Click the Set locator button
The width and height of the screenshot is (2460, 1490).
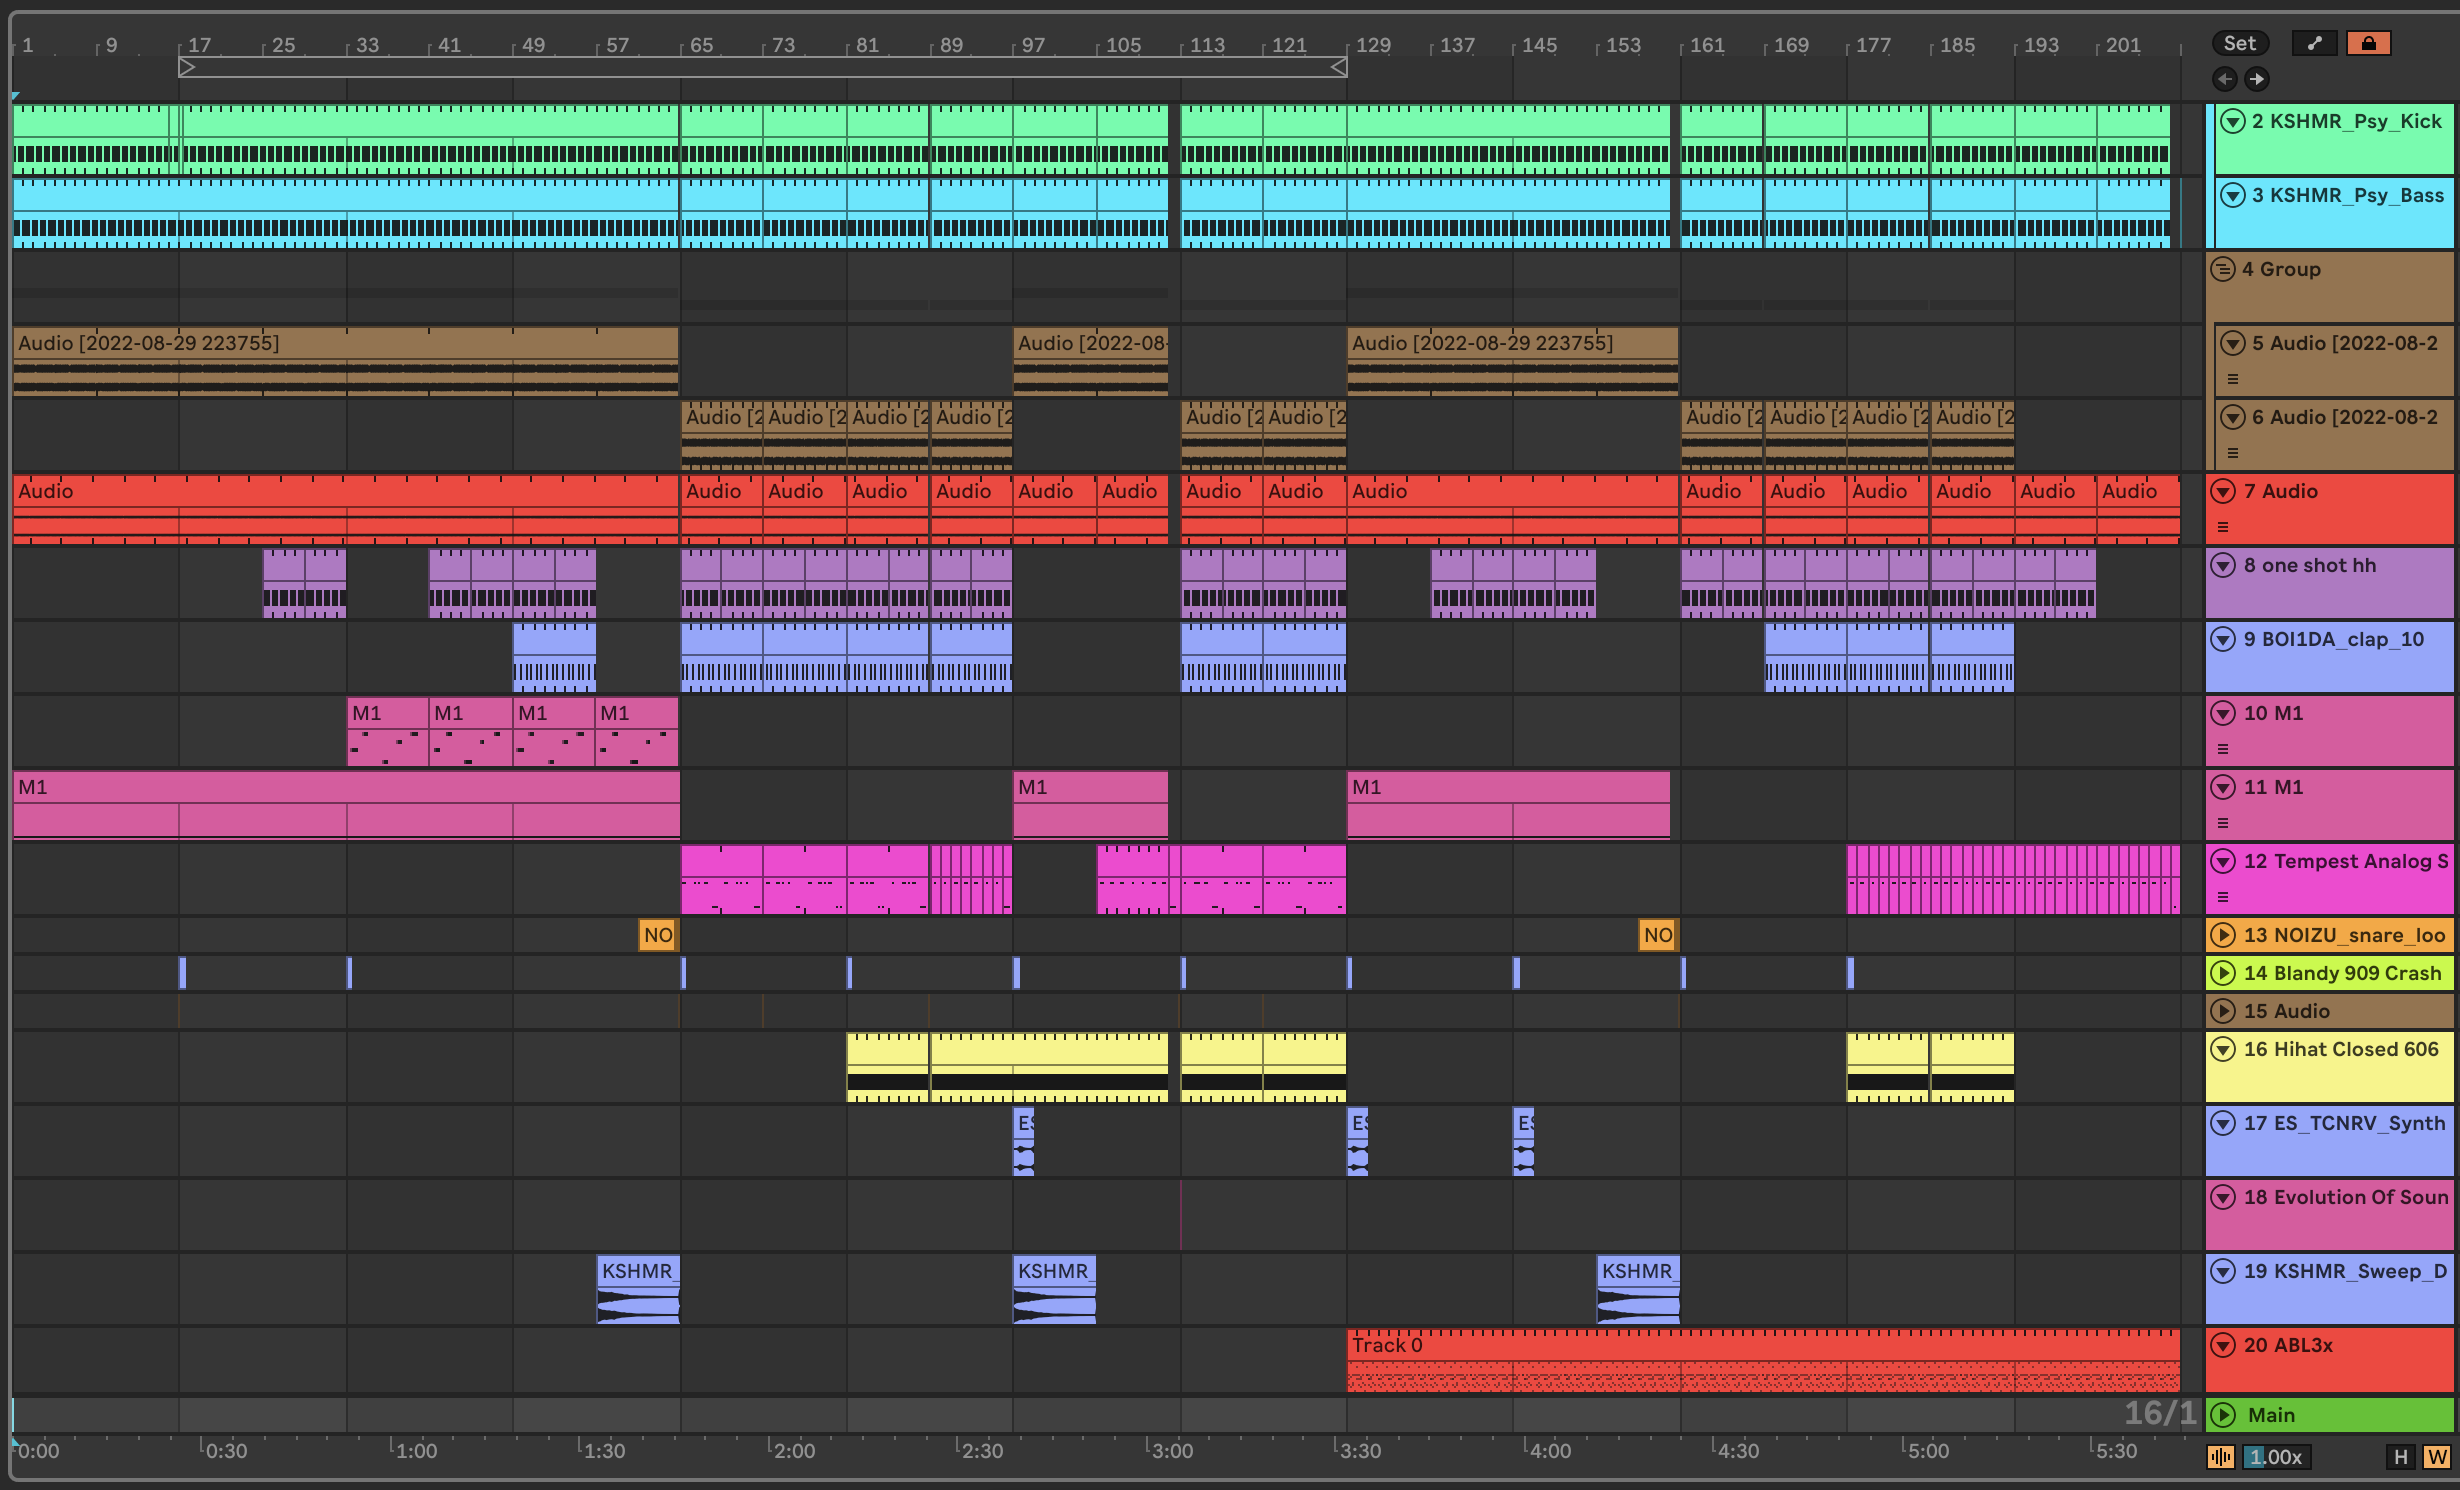(2239, 43)
